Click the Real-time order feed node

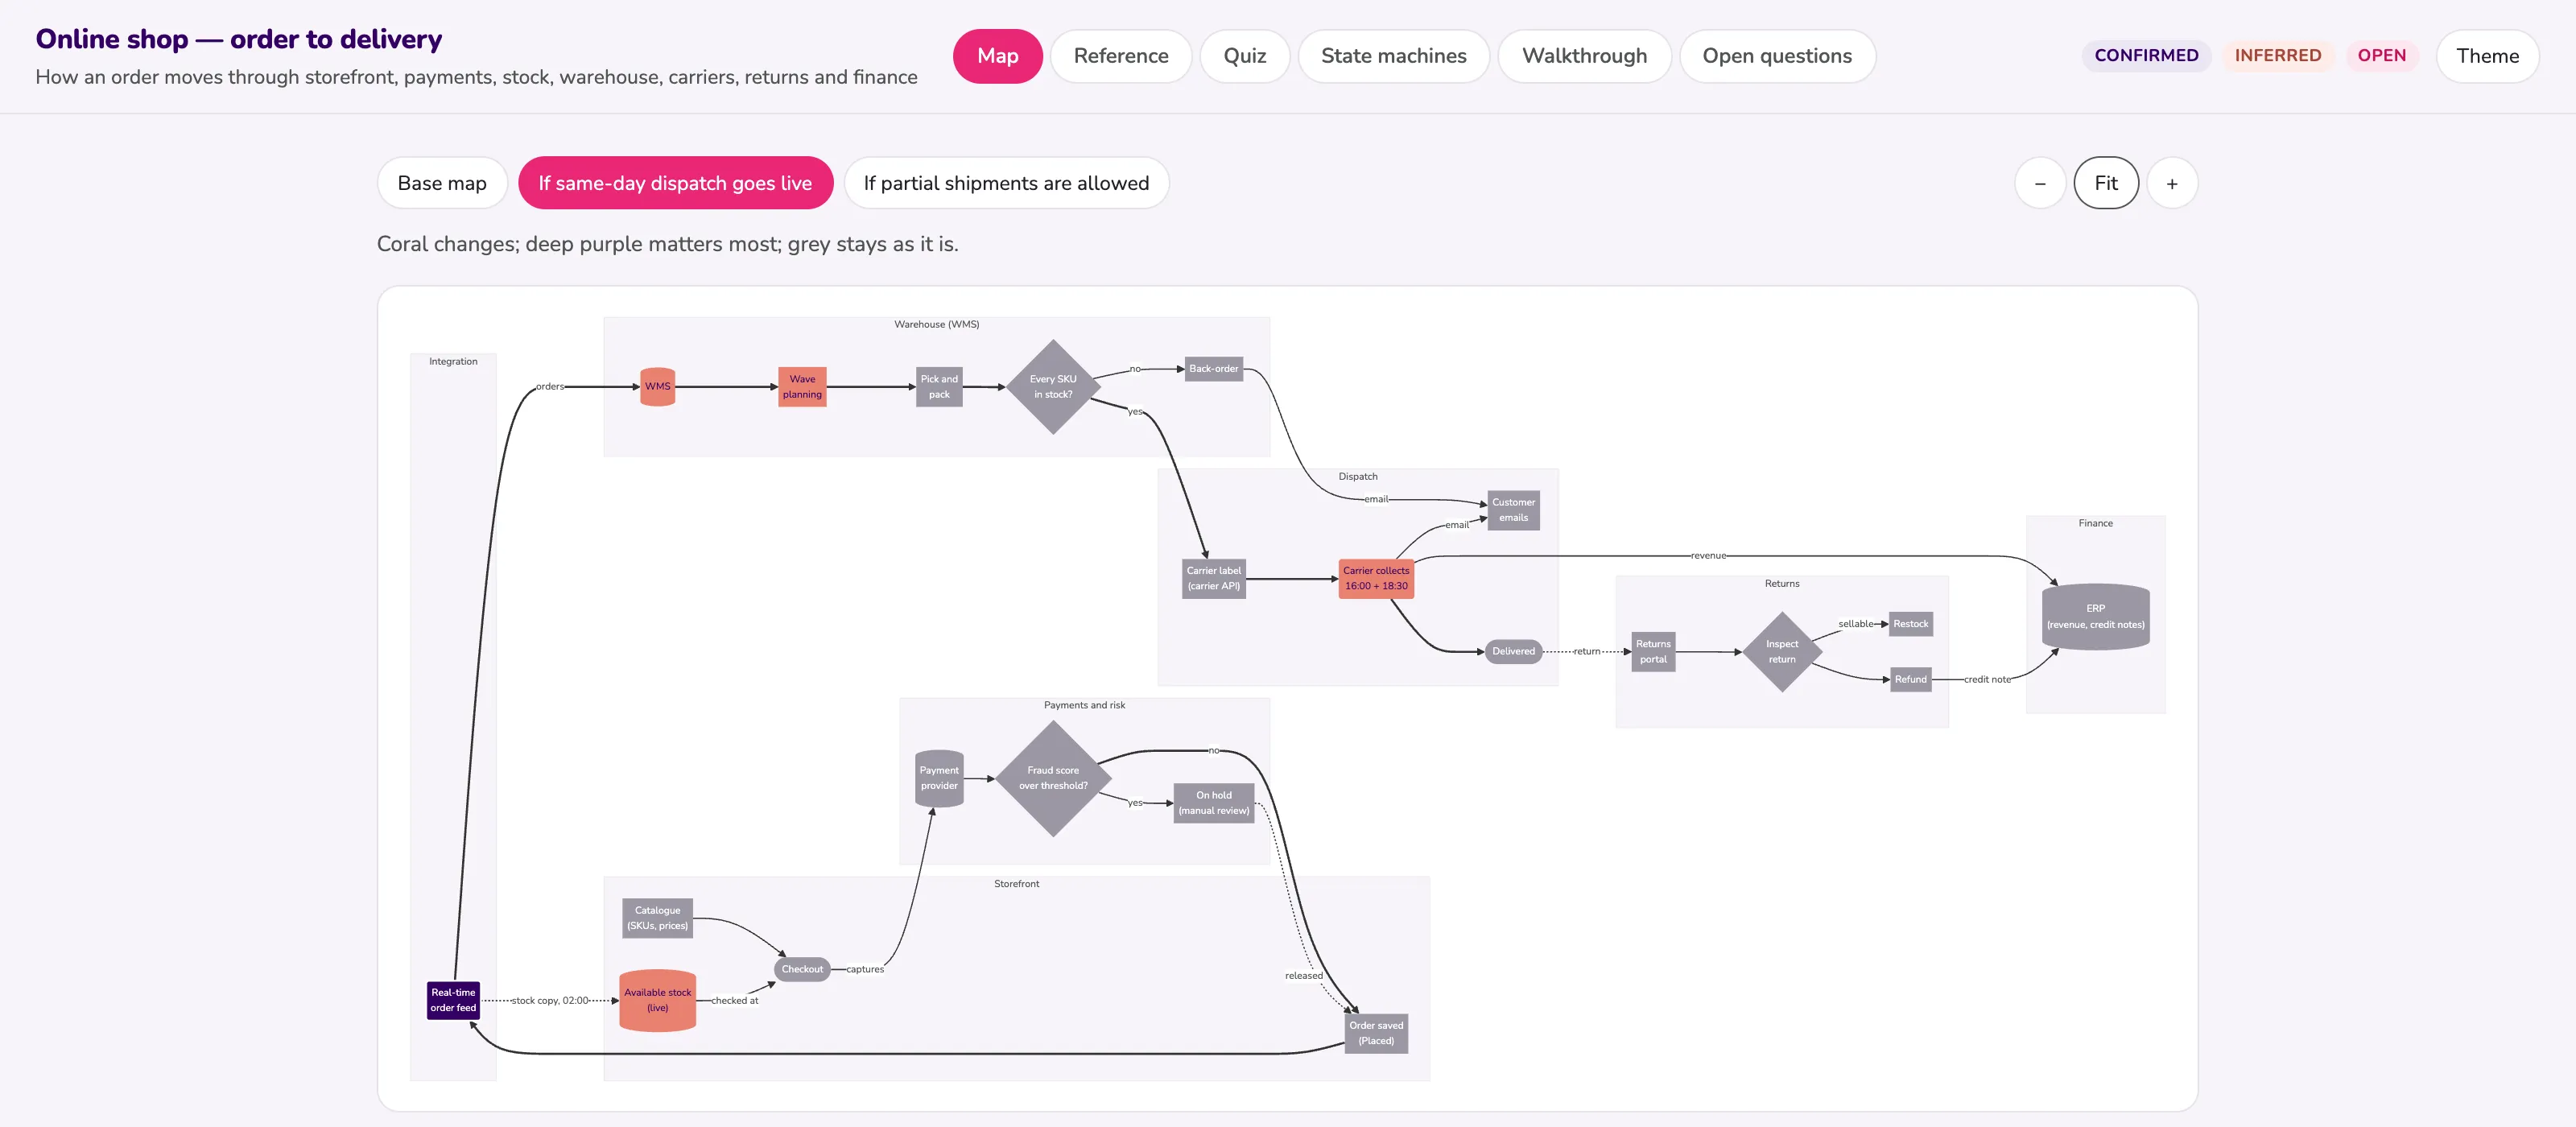point(453,1000)
